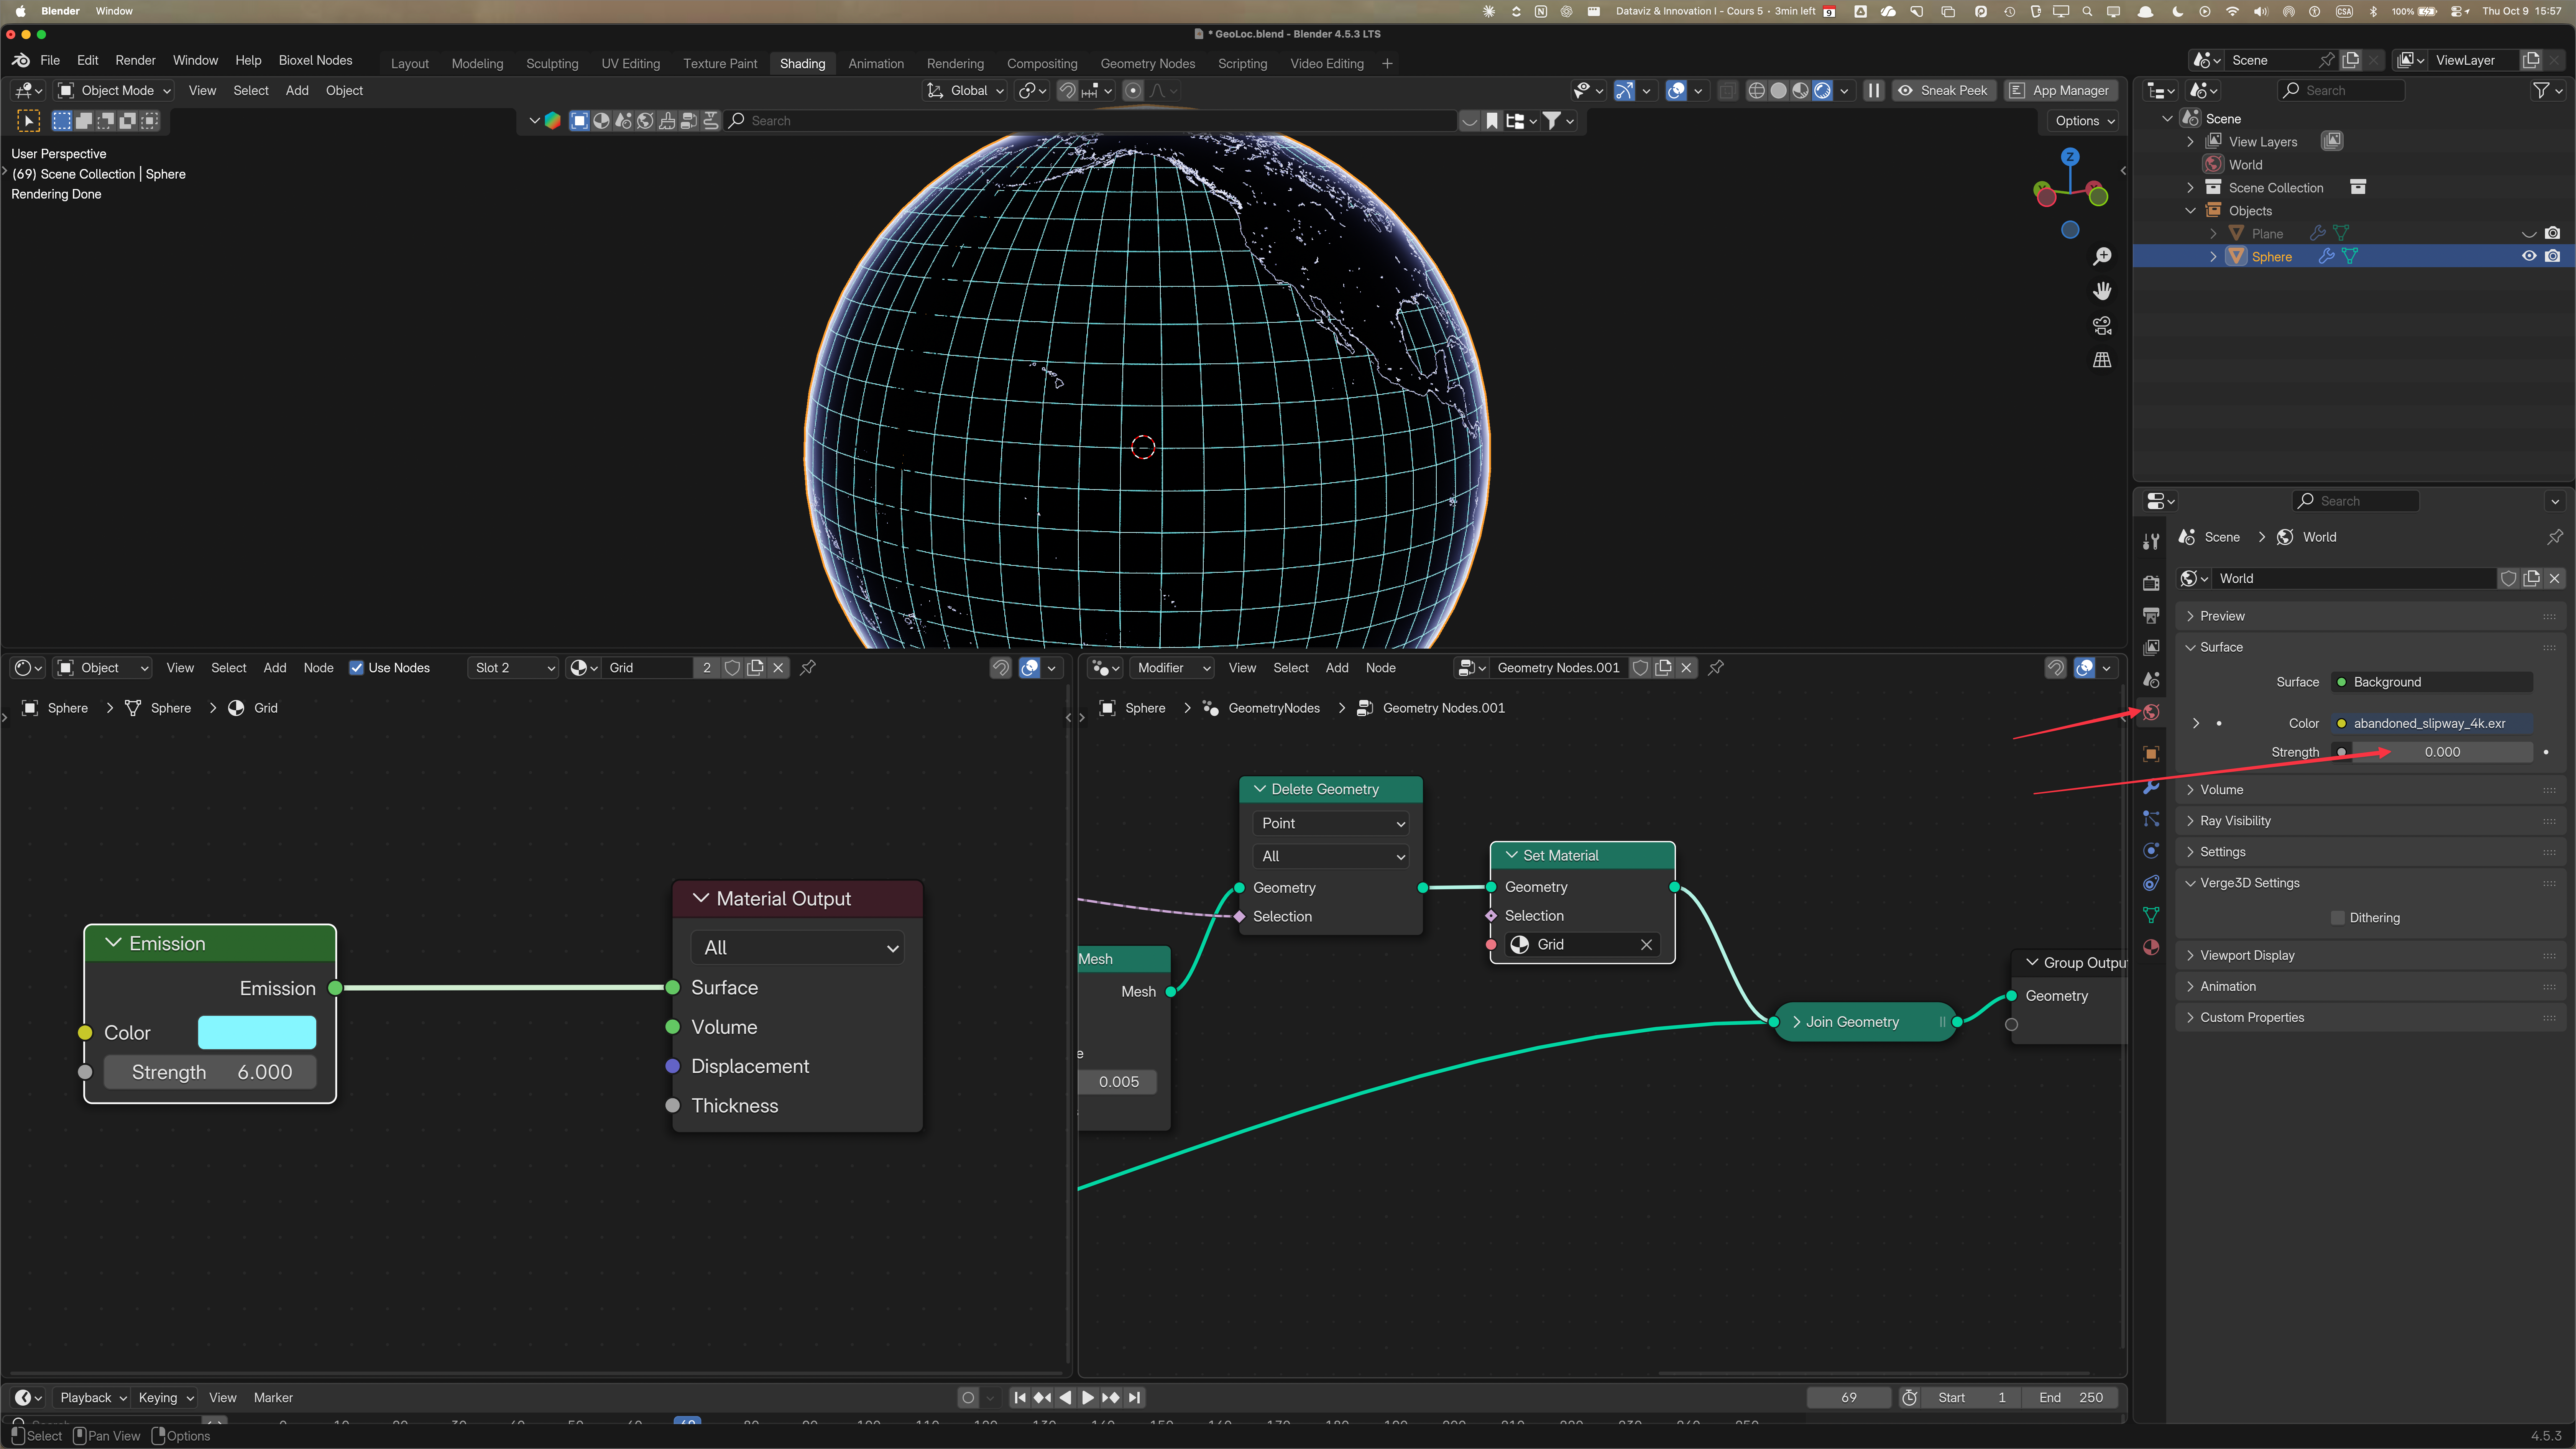Toggle Sphere visibility eye in outliner

(2529, 256)
